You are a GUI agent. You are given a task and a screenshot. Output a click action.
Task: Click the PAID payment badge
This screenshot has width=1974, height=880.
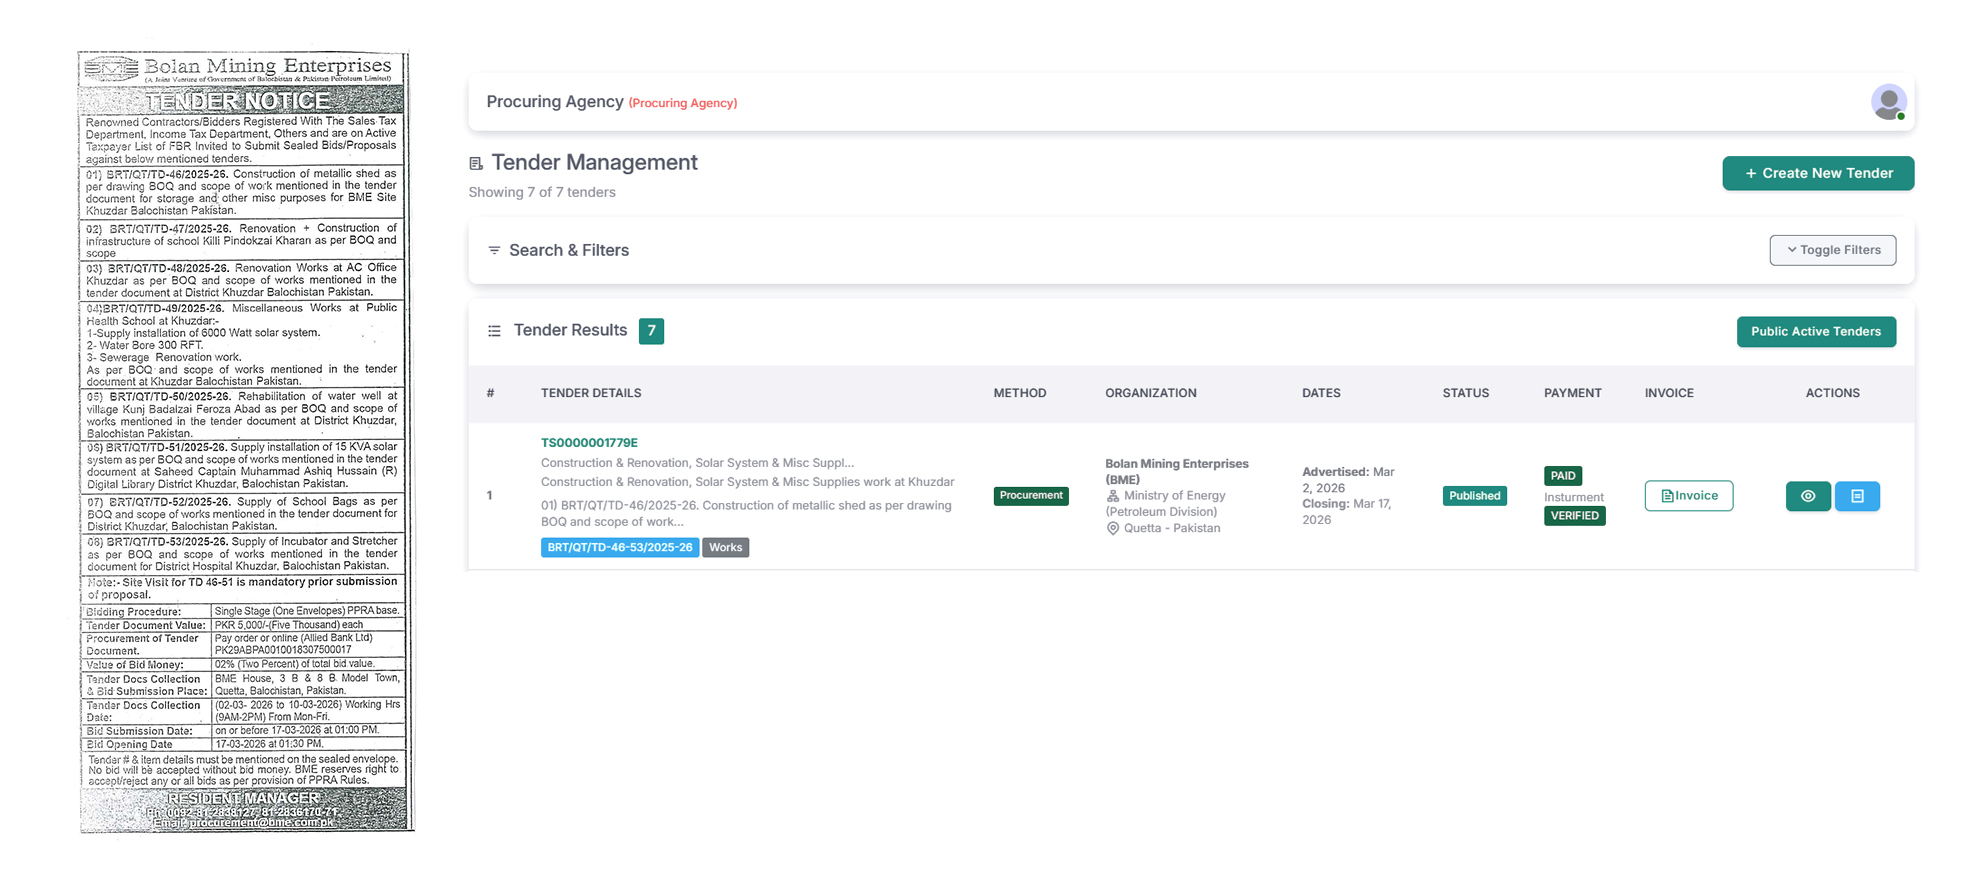(1562, 476)
